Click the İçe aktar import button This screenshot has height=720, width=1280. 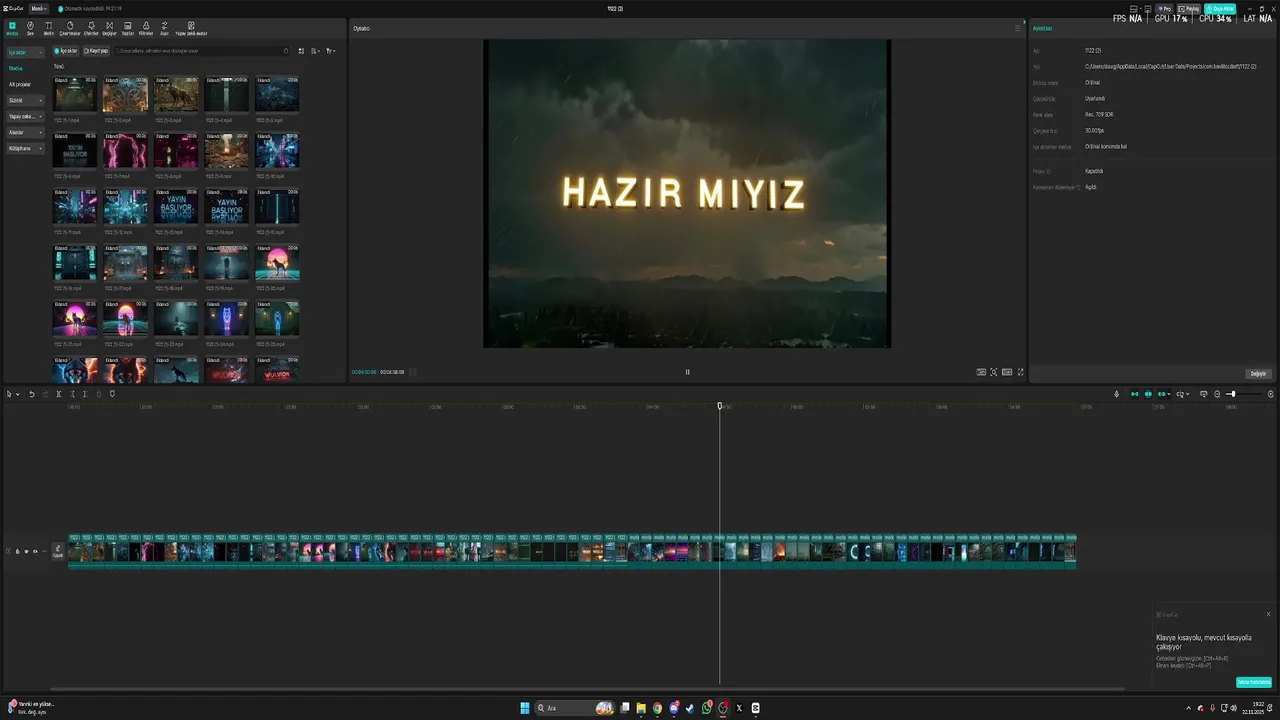[66, 51]
